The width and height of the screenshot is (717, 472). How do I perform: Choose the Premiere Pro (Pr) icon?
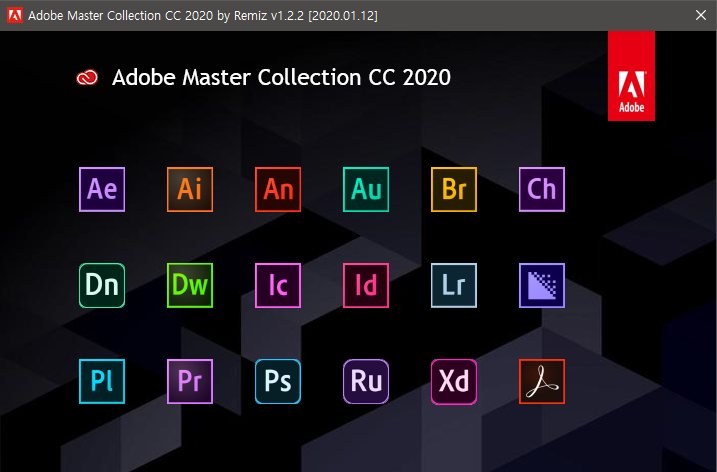[190, 381]
